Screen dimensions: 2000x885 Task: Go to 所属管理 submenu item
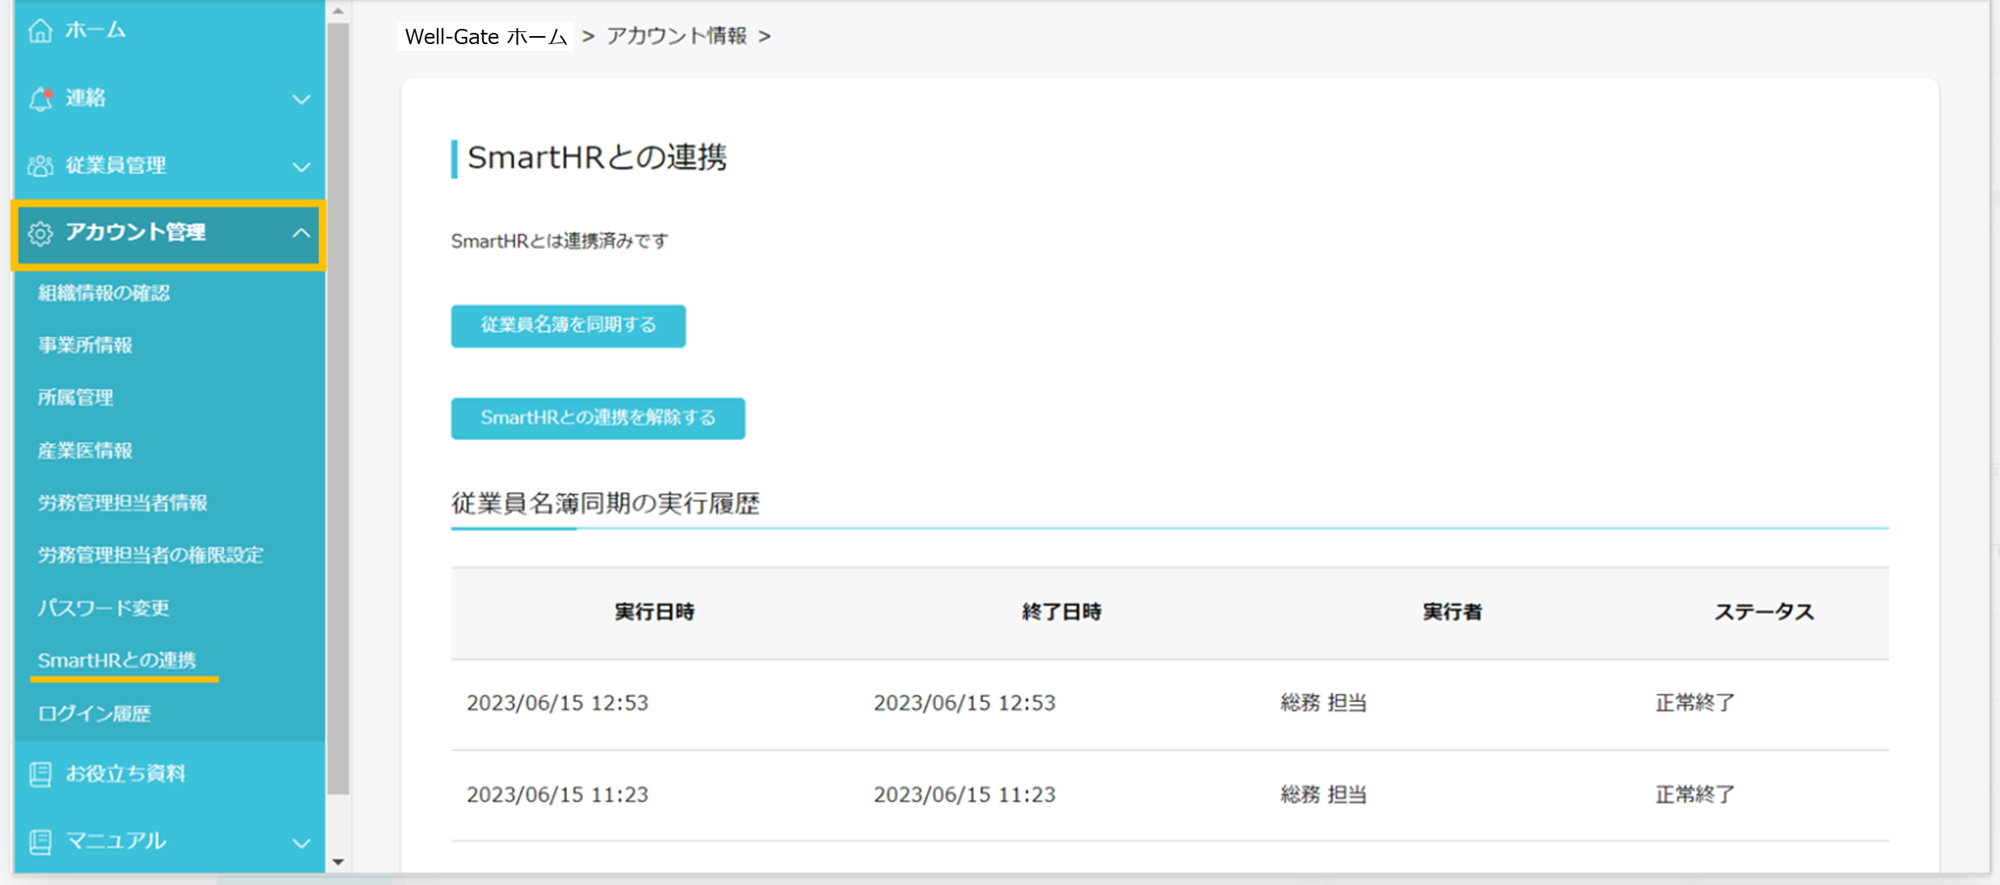click(x=76, y=397)
